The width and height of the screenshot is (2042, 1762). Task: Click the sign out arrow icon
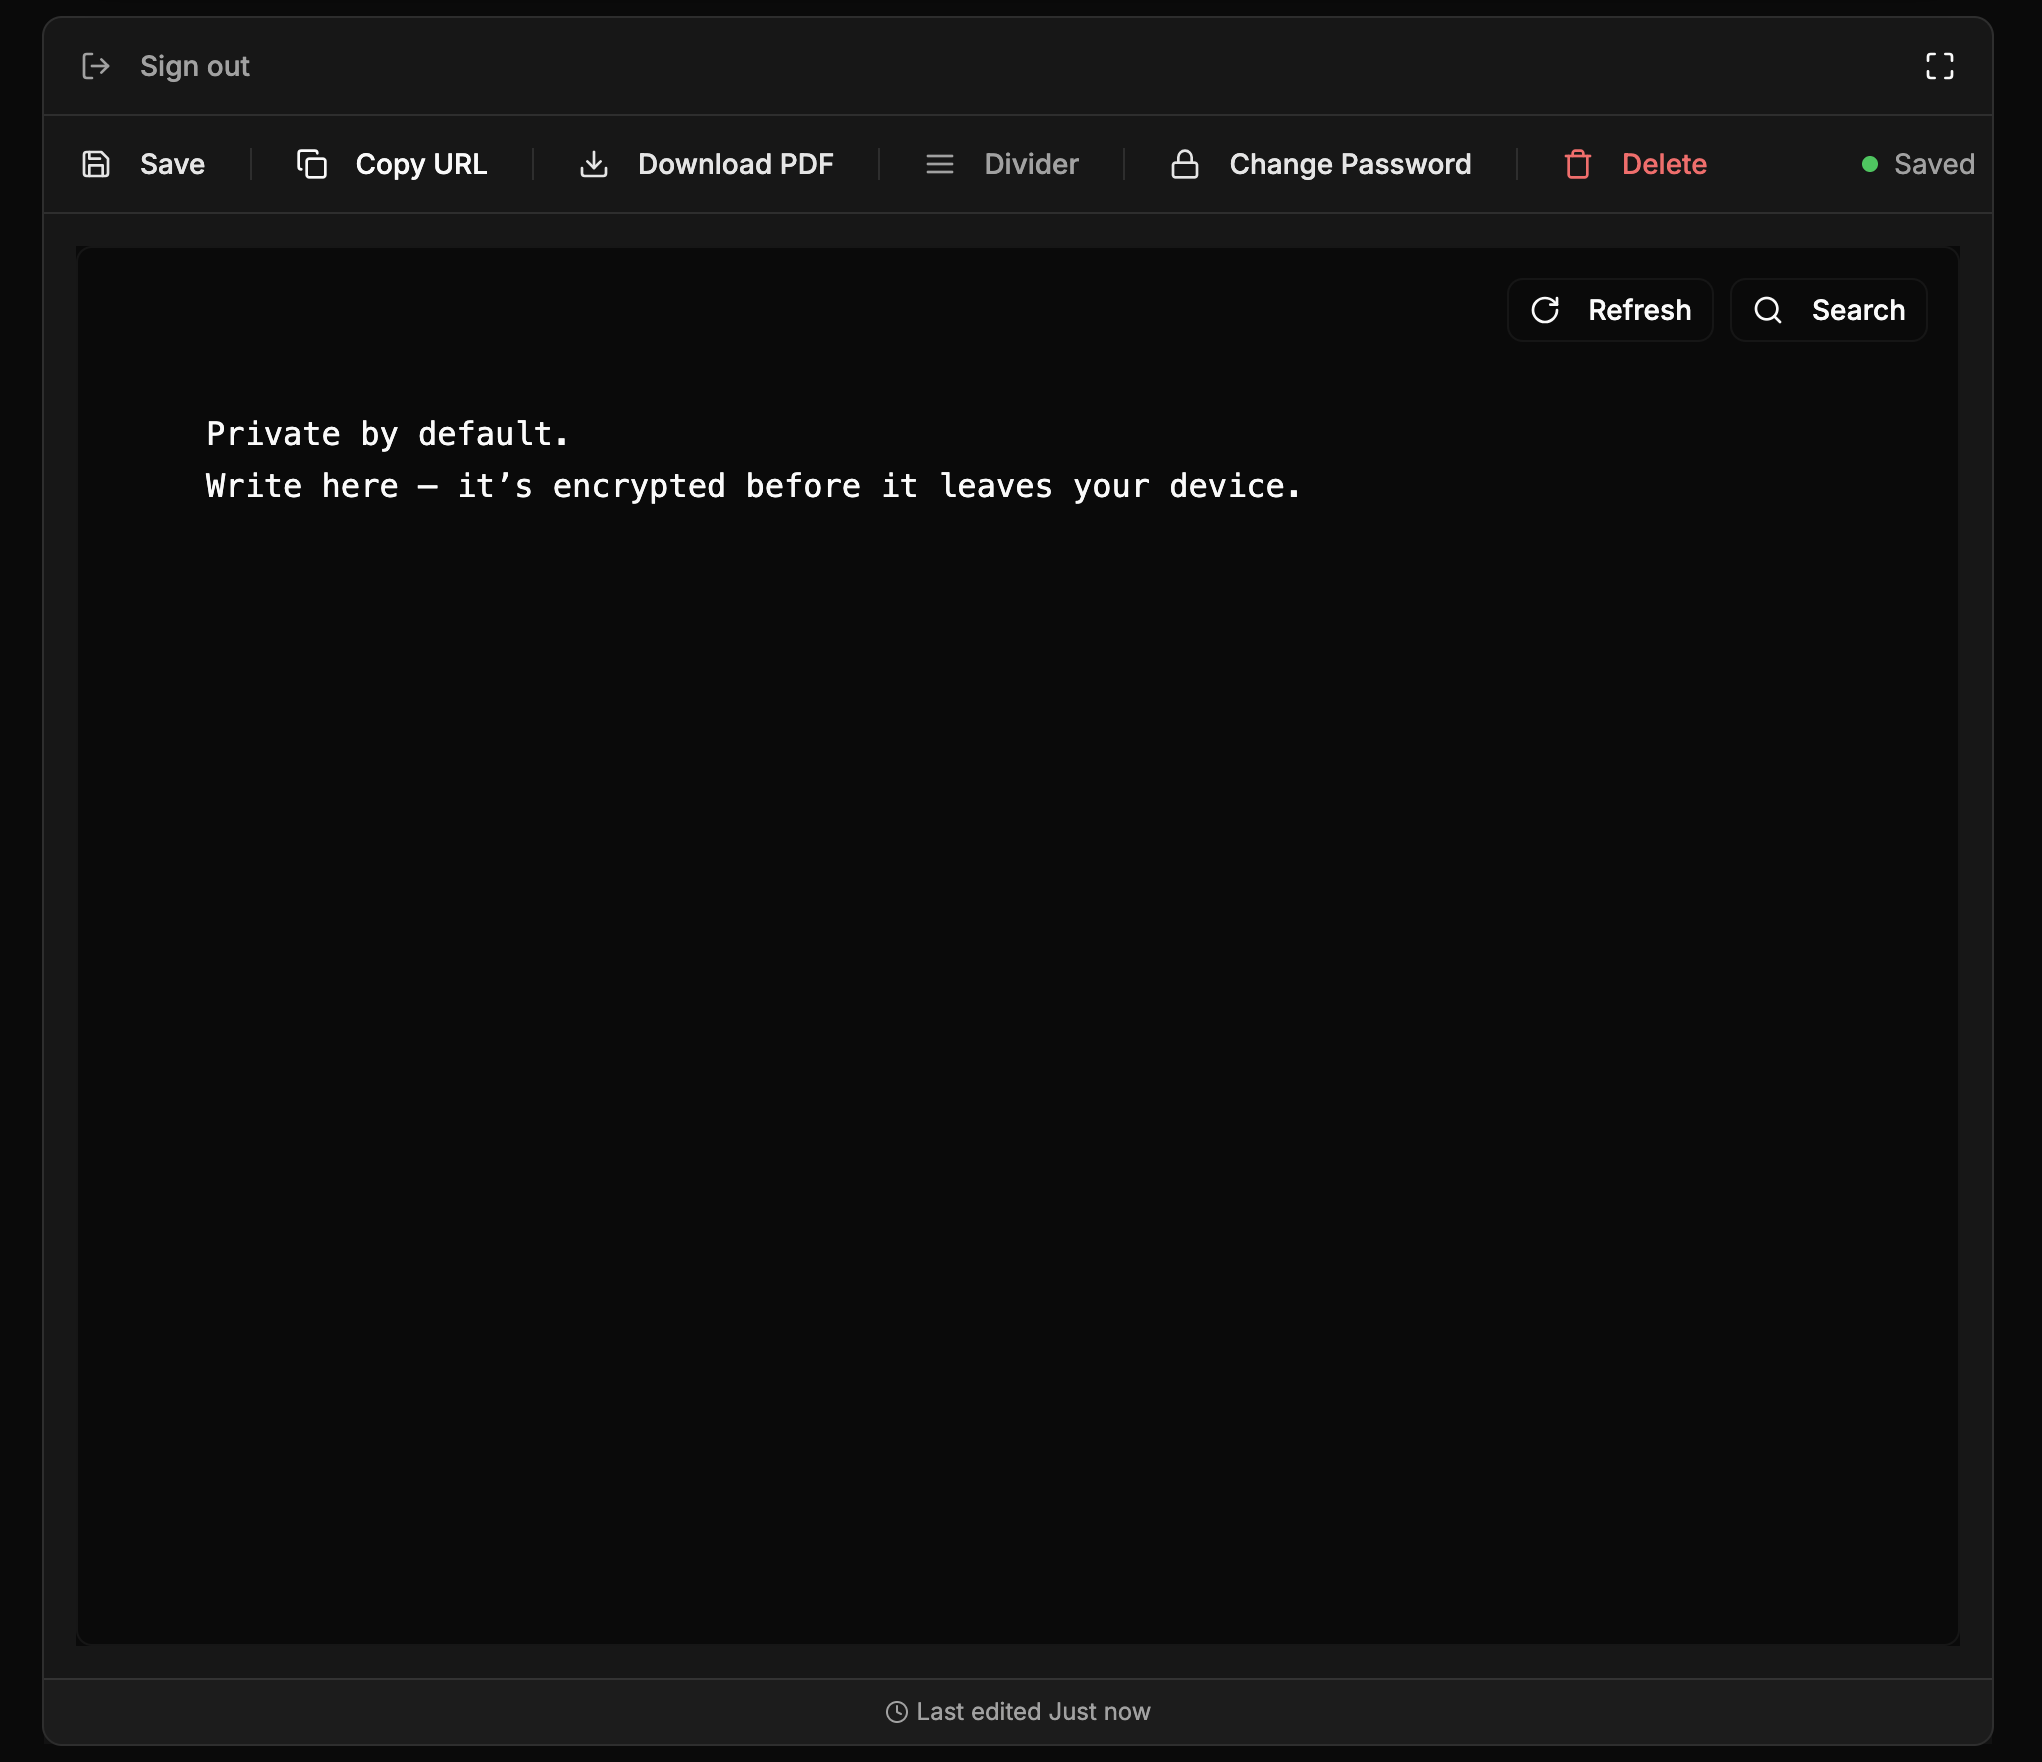click(96, 66)
